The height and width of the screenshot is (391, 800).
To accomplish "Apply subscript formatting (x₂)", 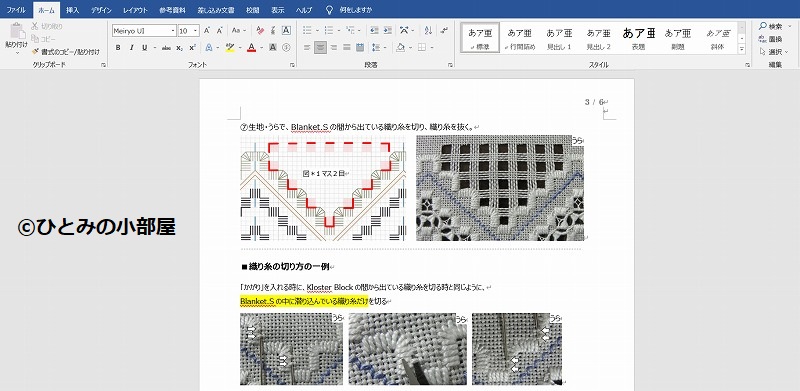I will (179, 47).
